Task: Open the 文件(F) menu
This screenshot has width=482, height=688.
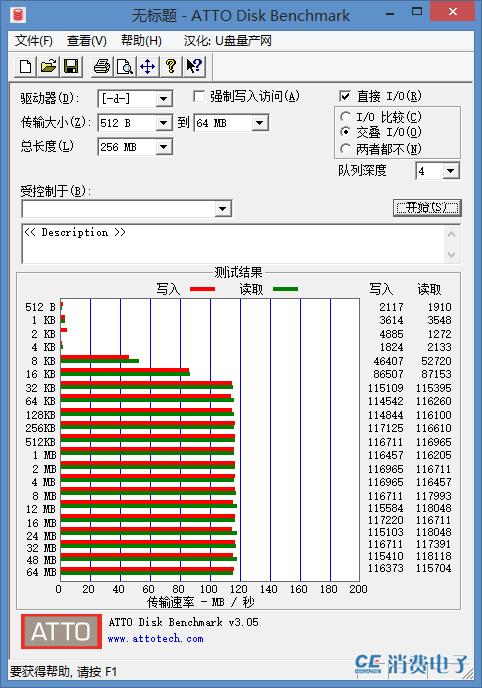Action: (x=33, y=41)
